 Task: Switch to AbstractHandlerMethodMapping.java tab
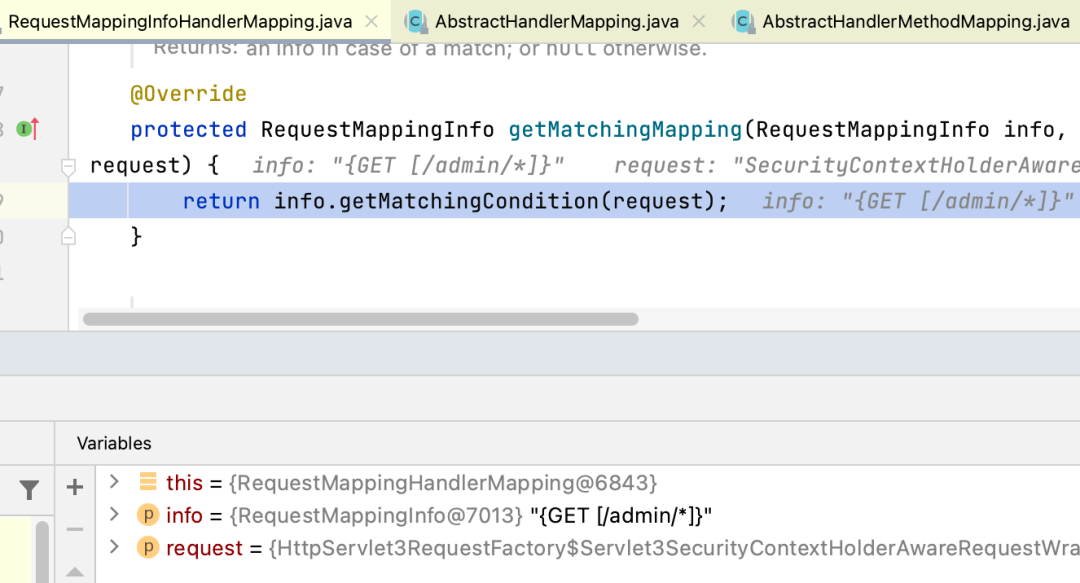click(x=915, y=21)
